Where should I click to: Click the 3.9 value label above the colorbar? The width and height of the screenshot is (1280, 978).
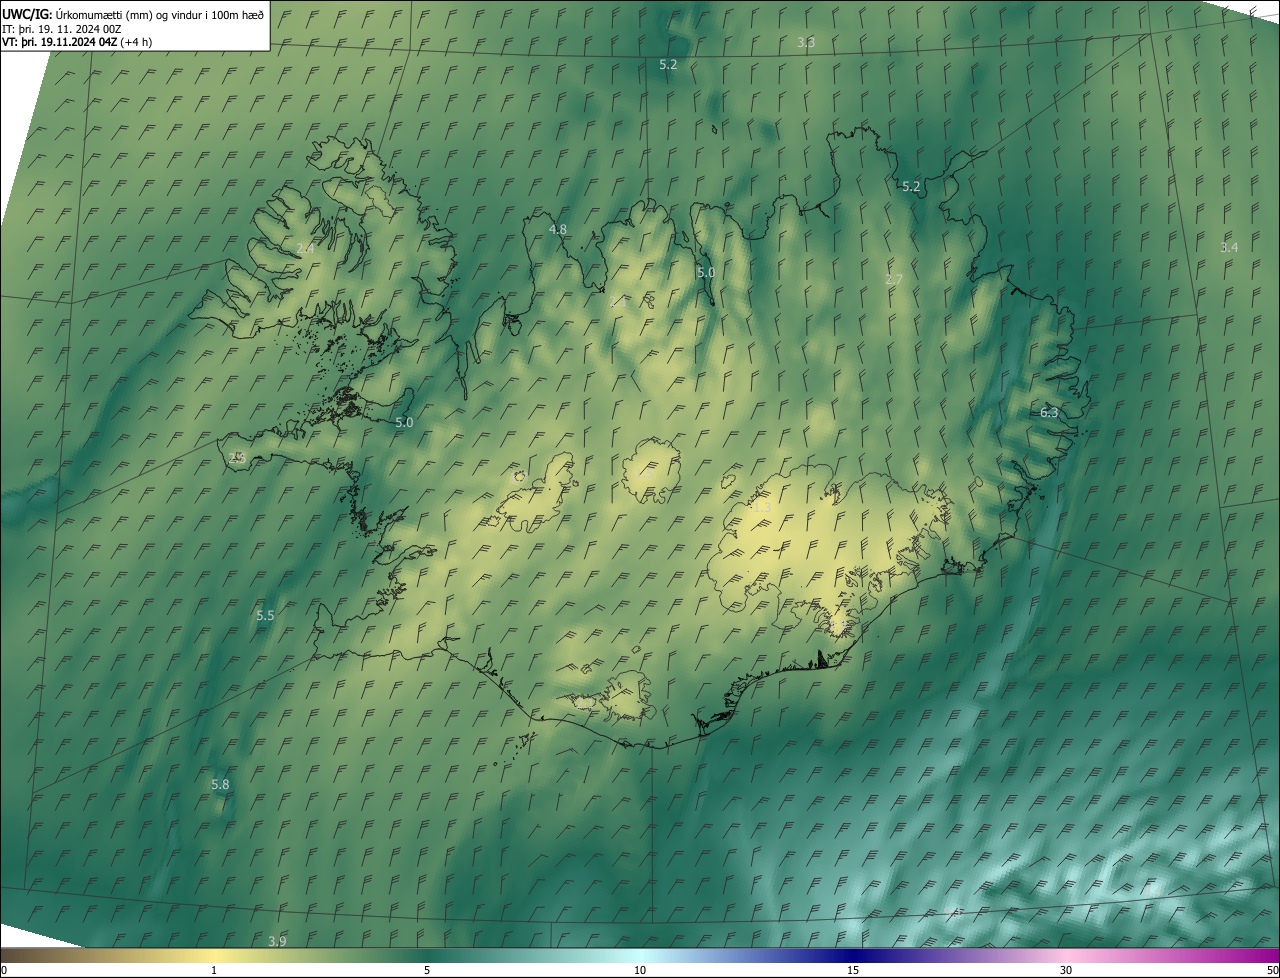tap(277, 941)
